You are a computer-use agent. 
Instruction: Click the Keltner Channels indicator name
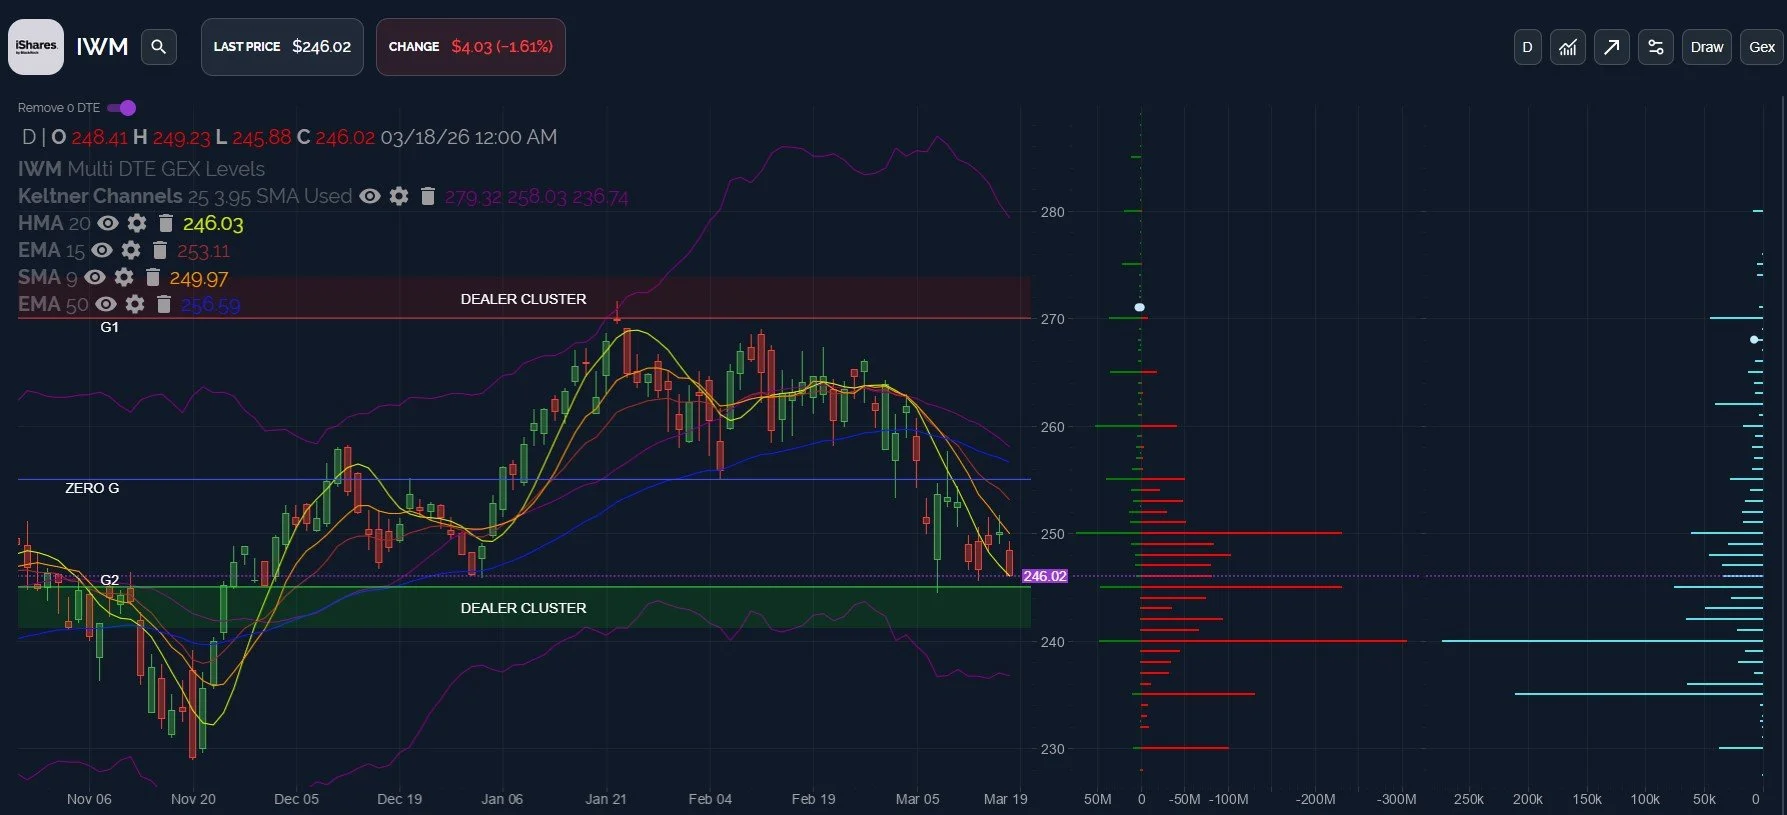tap(100, 196)
